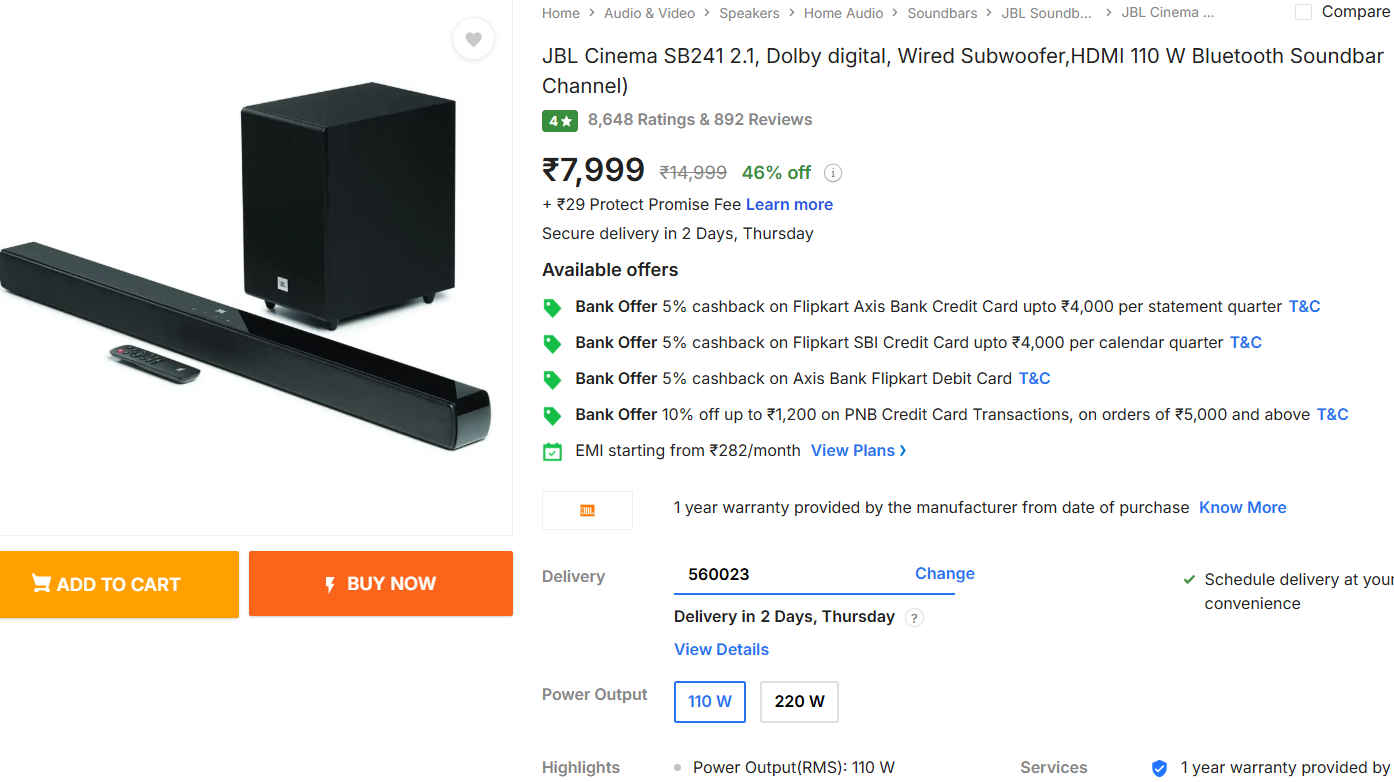Expand View Plans for EMI
The height and width of the screenshot is (782, 1394).
(x=858, y=451)
